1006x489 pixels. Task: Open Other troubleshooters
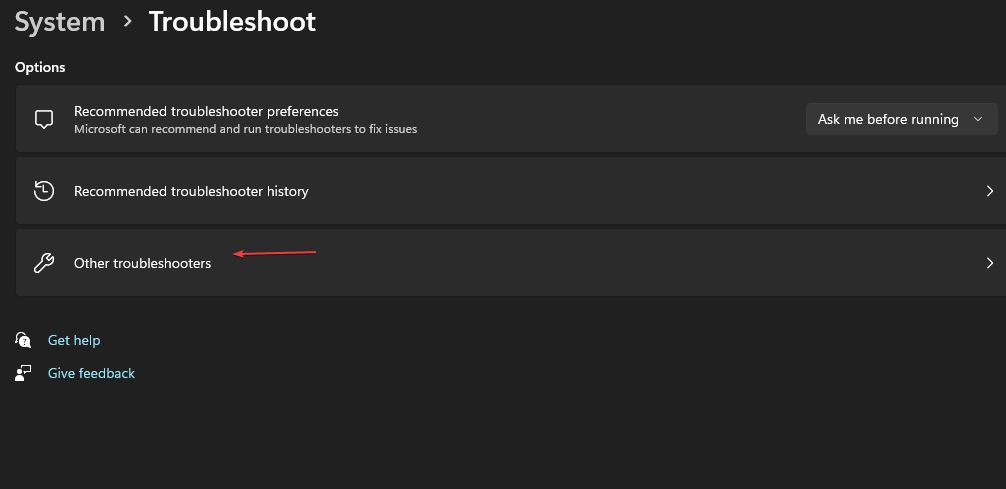point(143,263)
